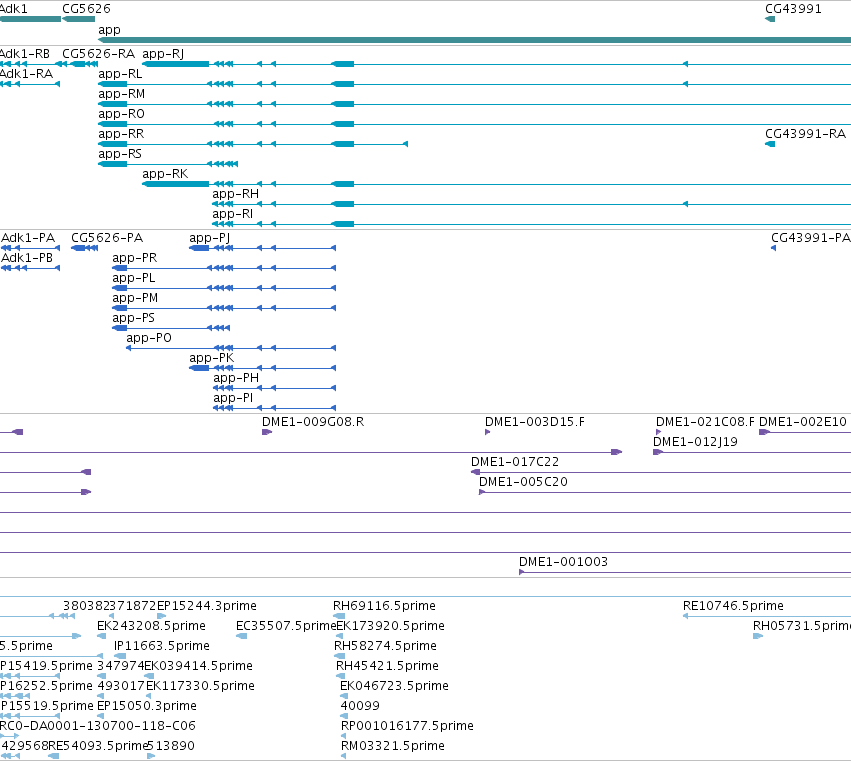The width and height of the screenshot is (851, 761).
Task: Select the app-PO protein label
Action: 149,338
